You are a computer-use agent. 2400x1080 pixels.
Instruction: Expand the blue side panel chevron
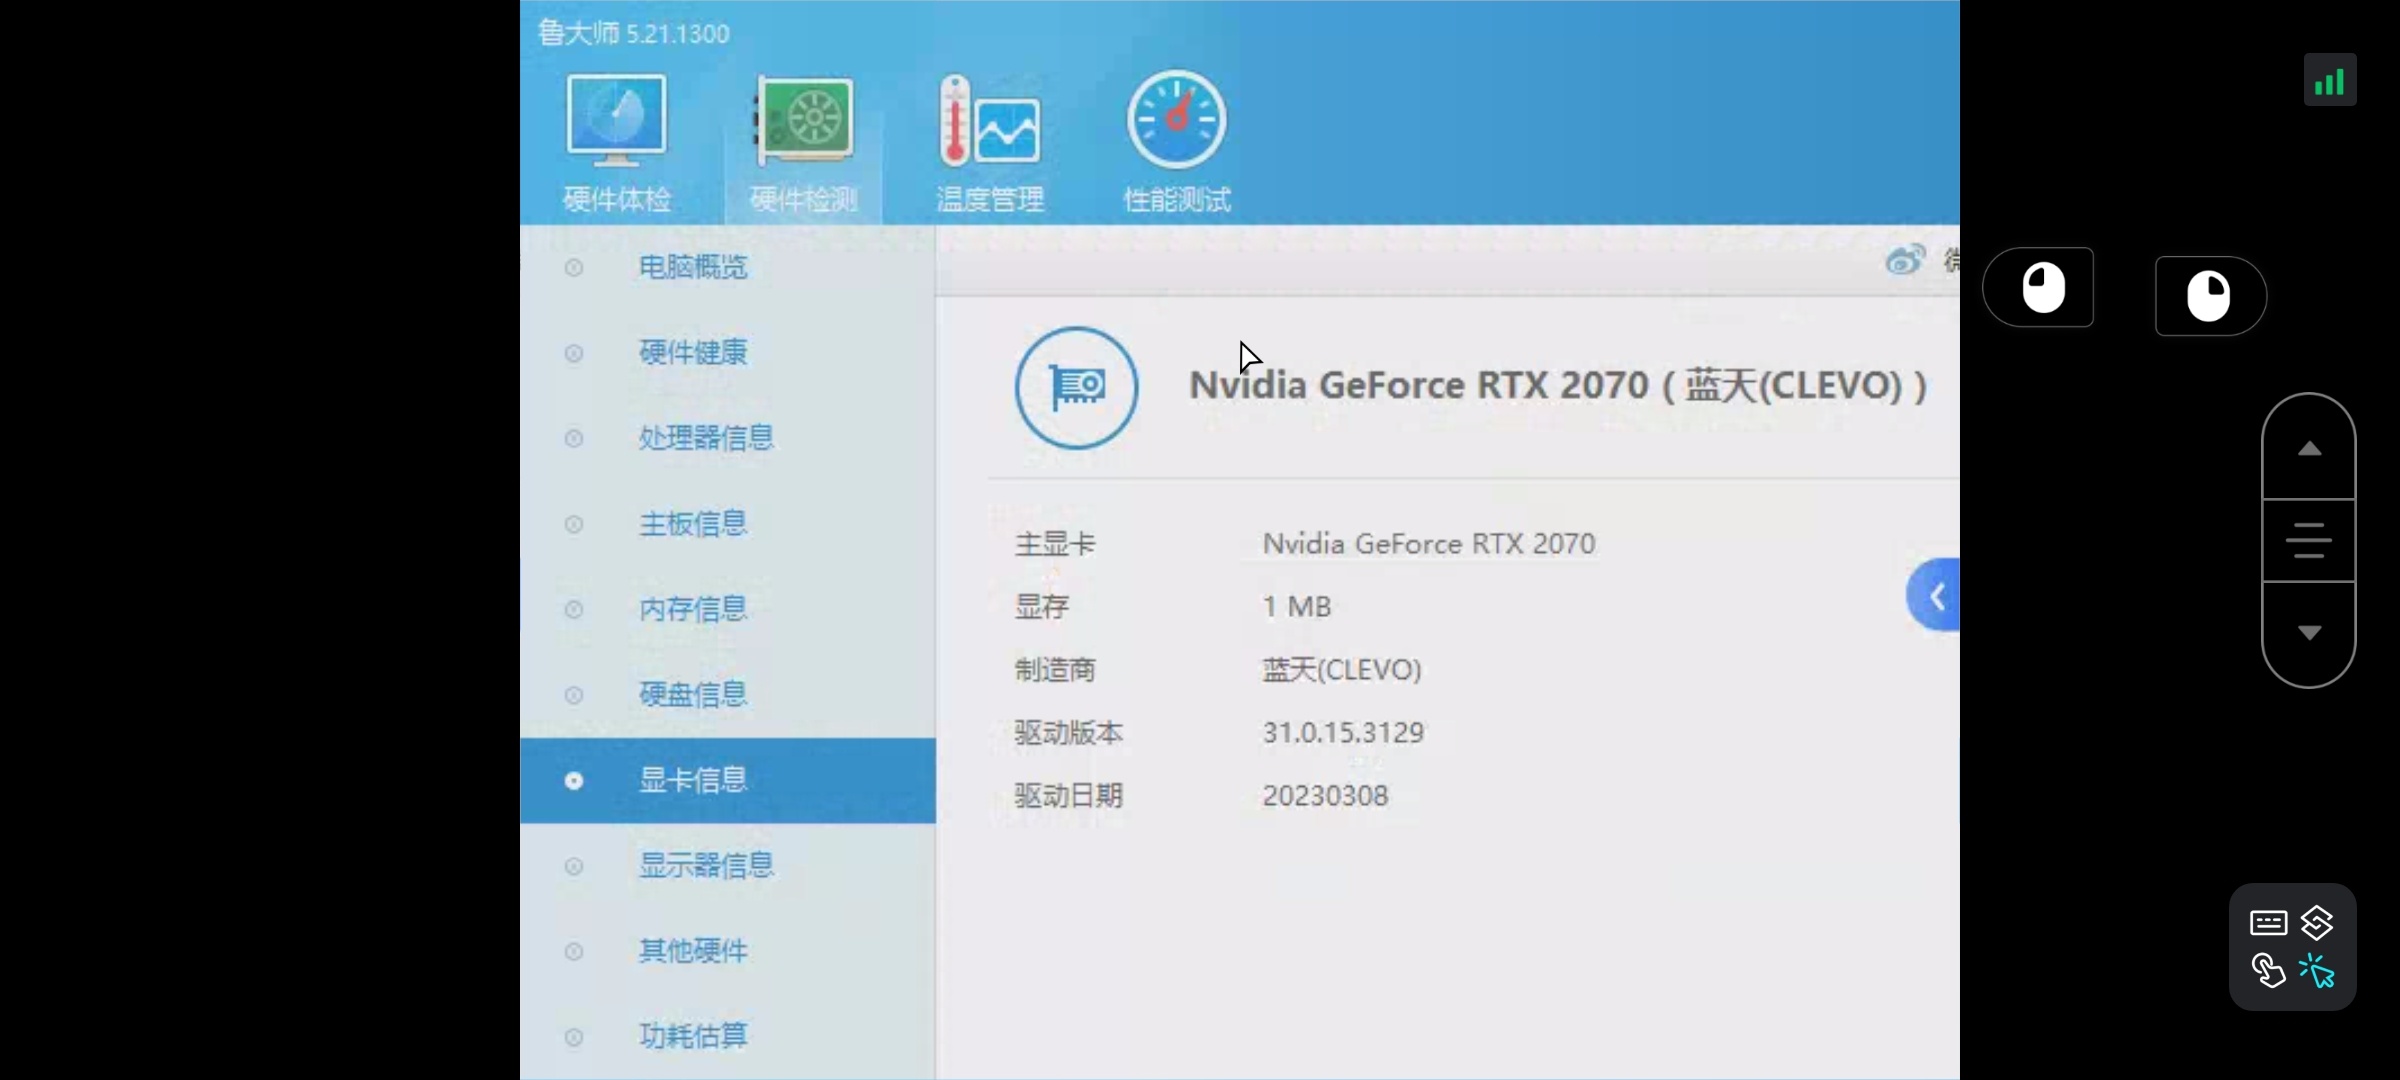1933,596
